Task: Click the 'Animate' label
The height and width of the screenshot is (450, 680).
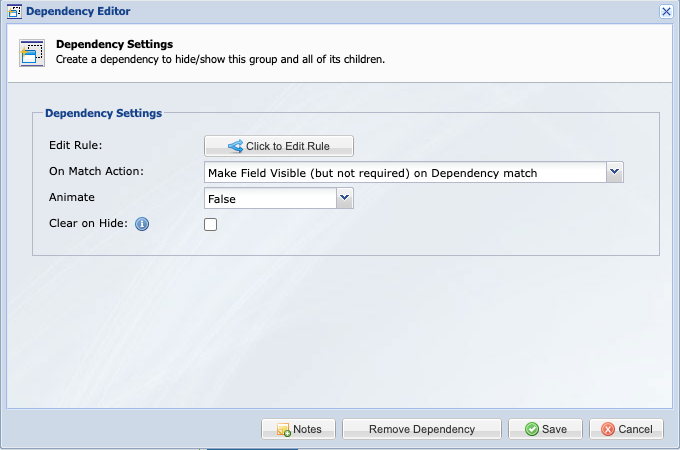Action: point(72,197)
